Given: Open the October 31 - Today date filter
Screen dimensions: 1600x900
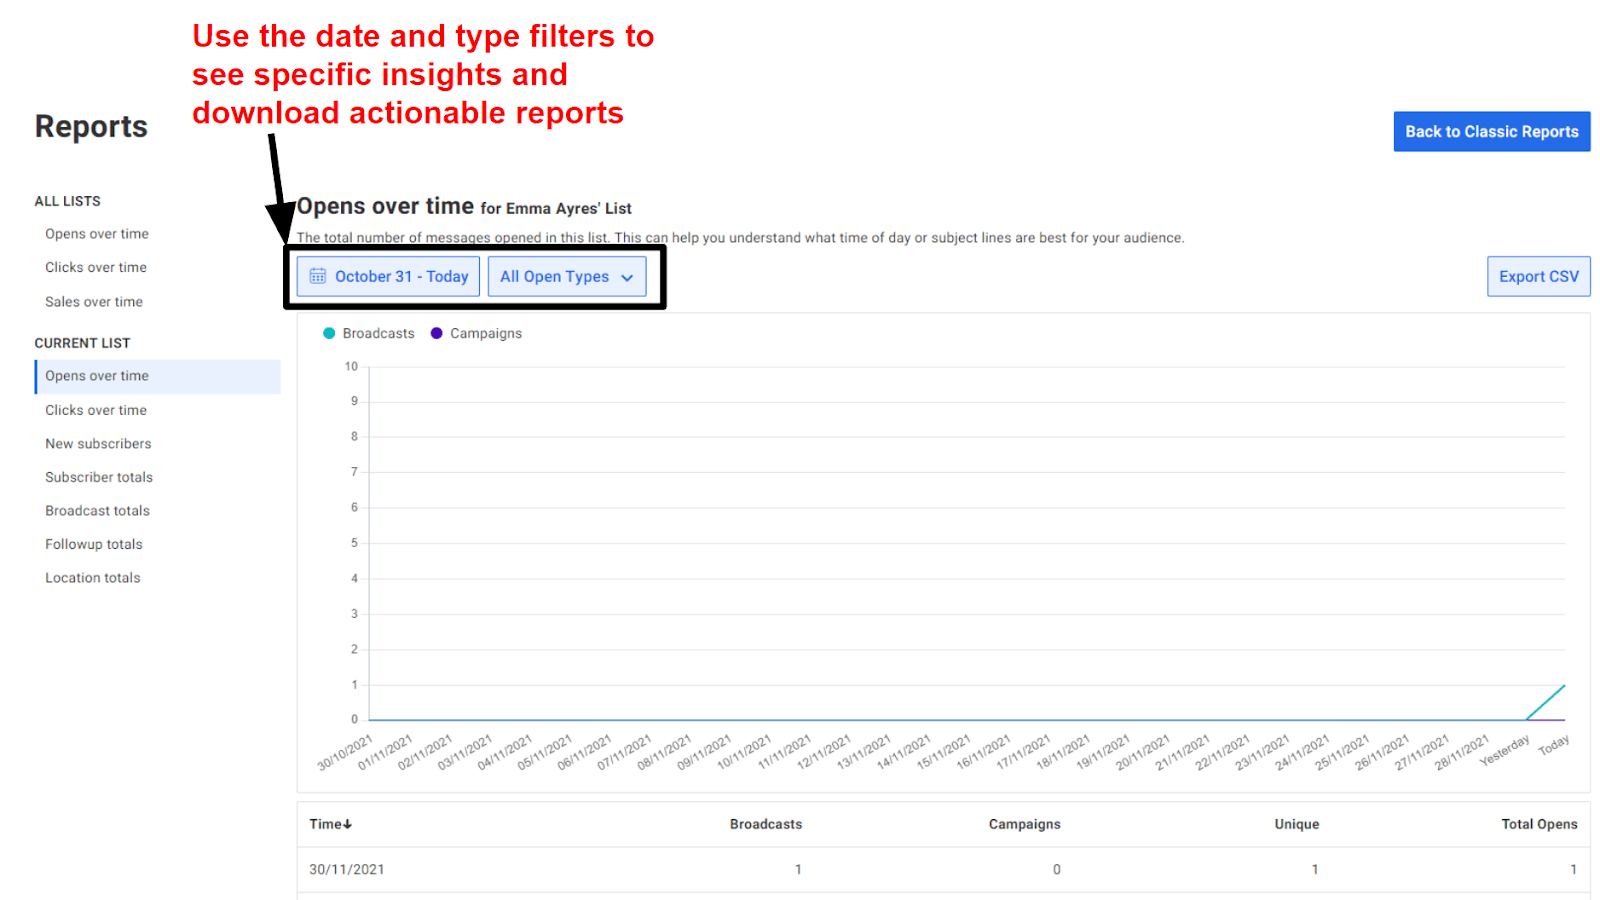Looking at the screenshot, I should 388,277.
